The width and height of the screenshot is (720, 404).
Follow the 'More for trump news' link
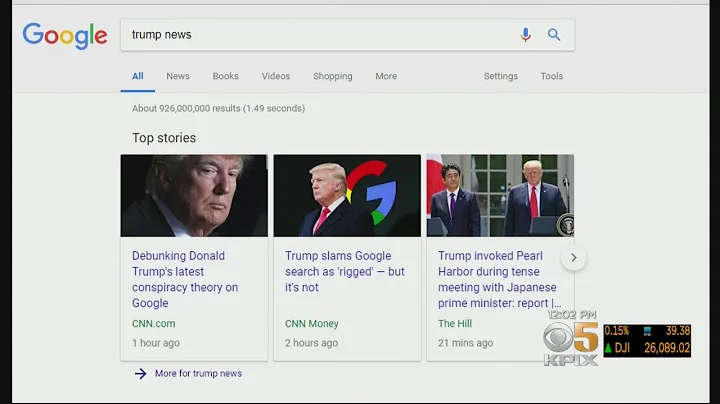coord(198,374)
